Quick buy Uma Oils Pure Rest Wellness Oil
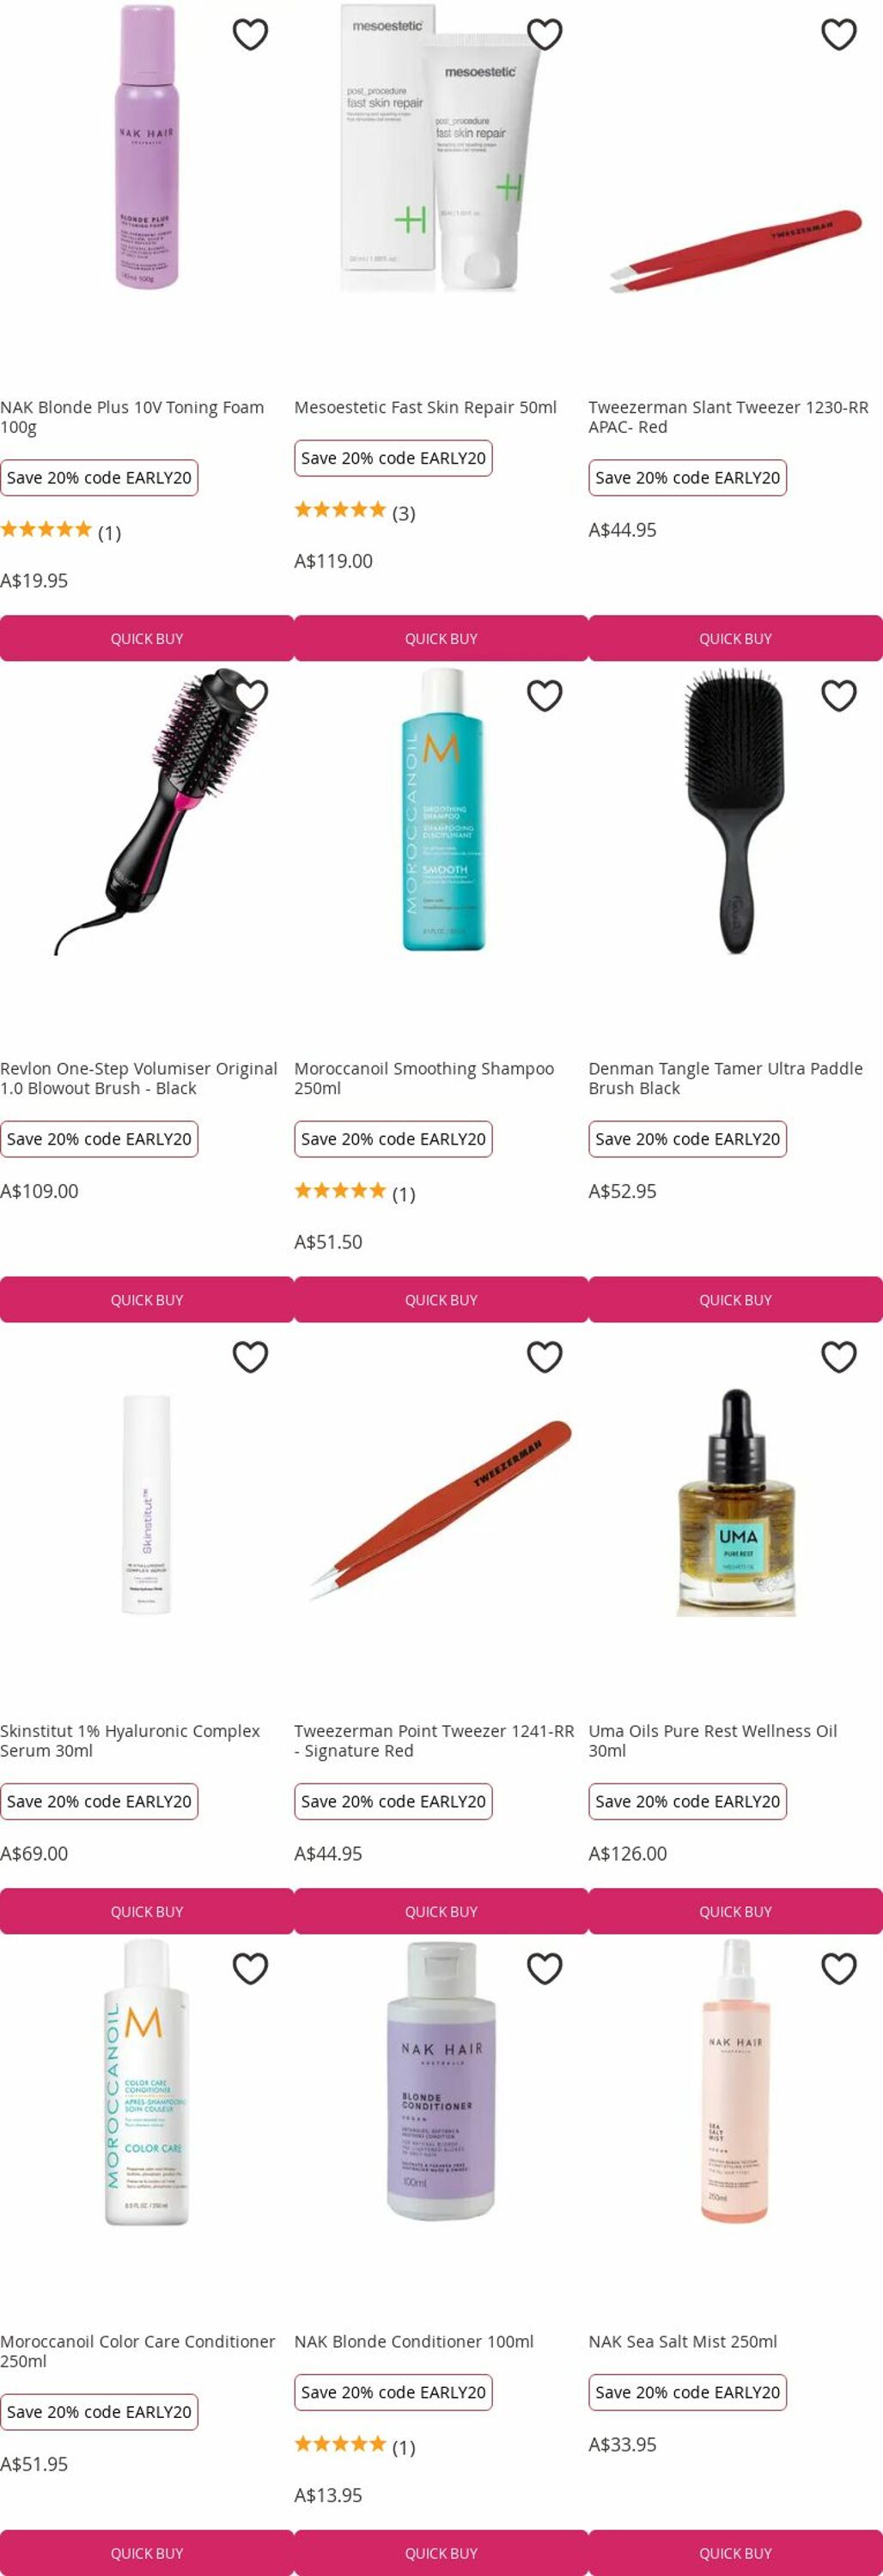 pyautogui.click(x=735, y=1910)
